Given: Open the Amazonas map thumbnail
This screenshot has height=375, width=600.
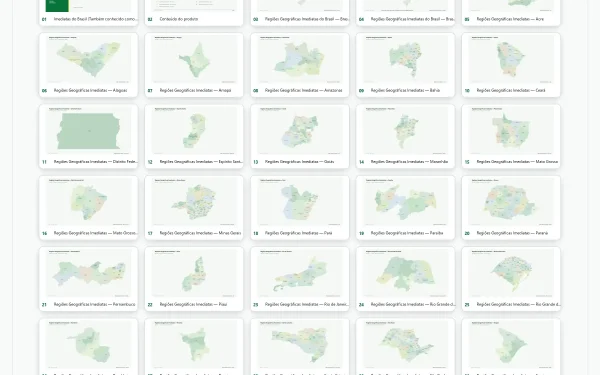Looking at the screenshot, I should click(300, 59).
